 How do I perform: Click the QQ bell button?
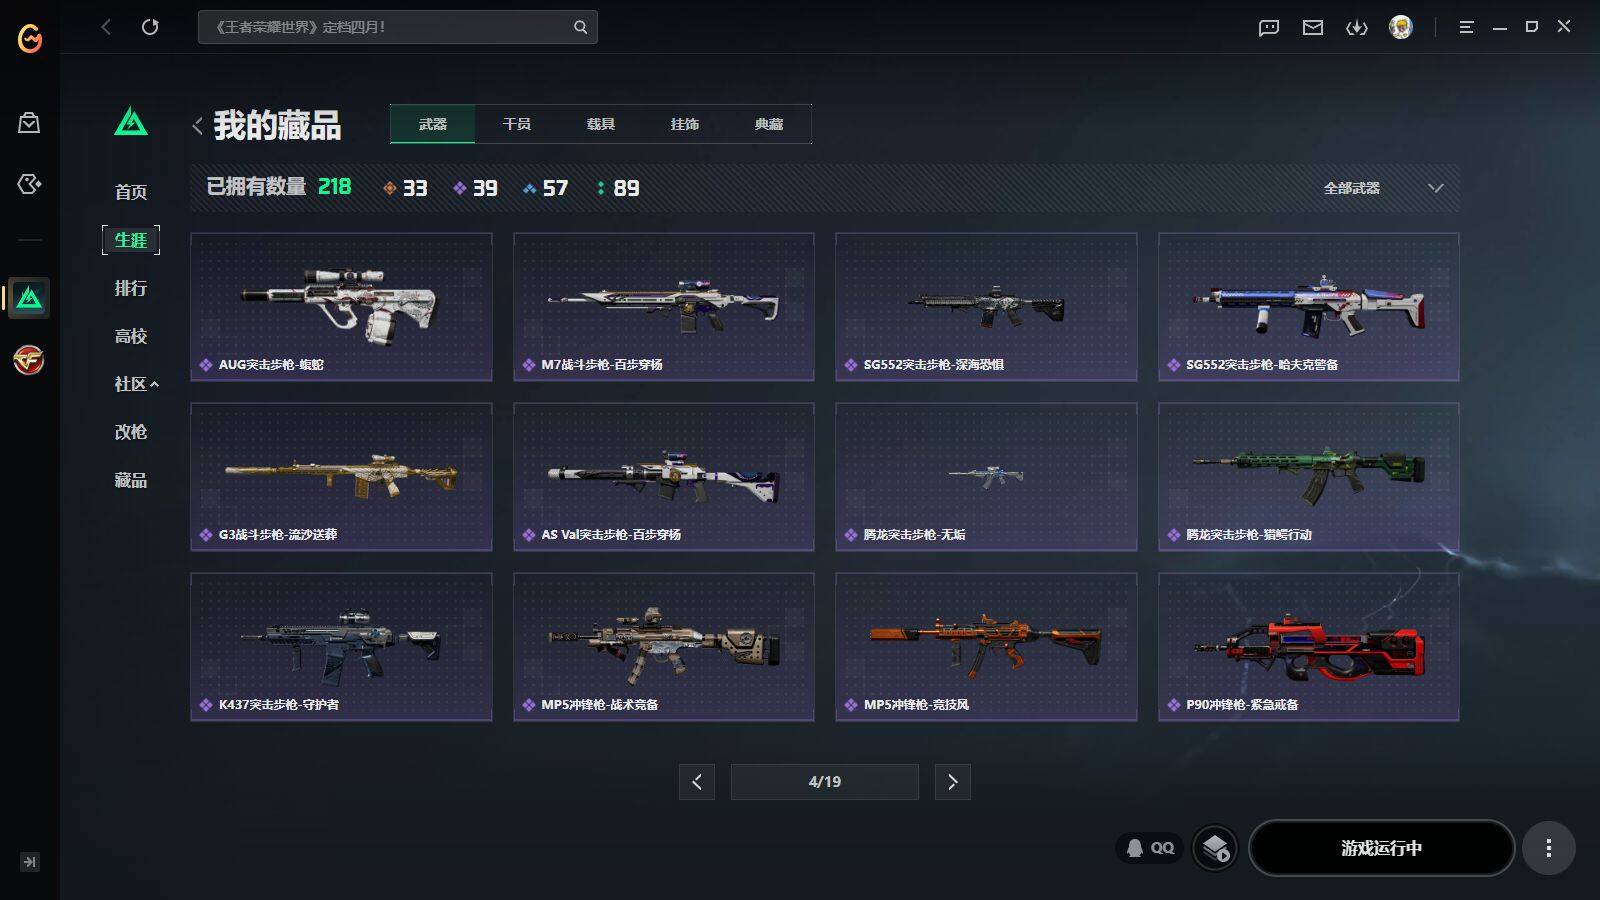tap(1150, 848)
